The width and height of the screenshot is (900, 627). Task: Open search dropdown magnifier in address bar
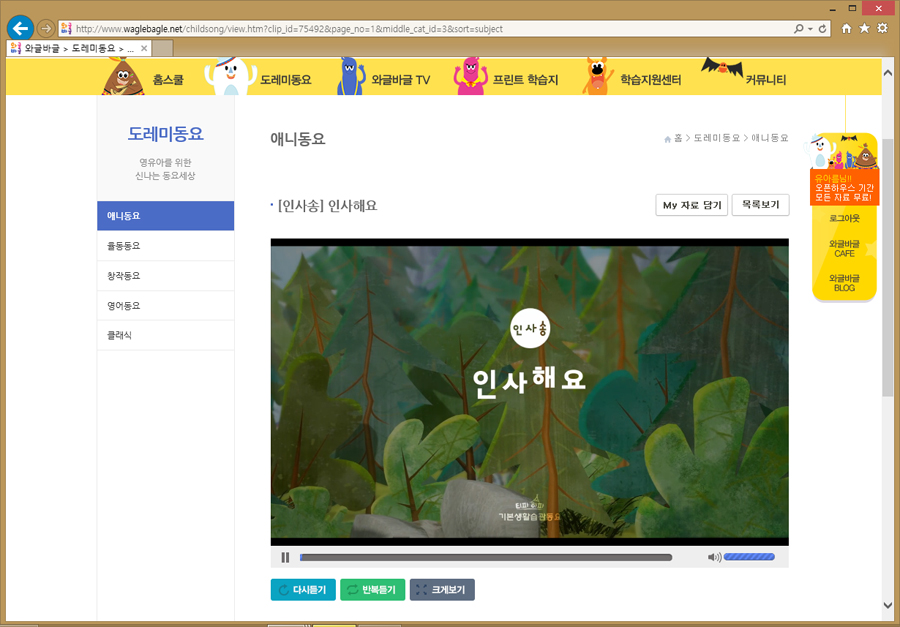point(799,29)
